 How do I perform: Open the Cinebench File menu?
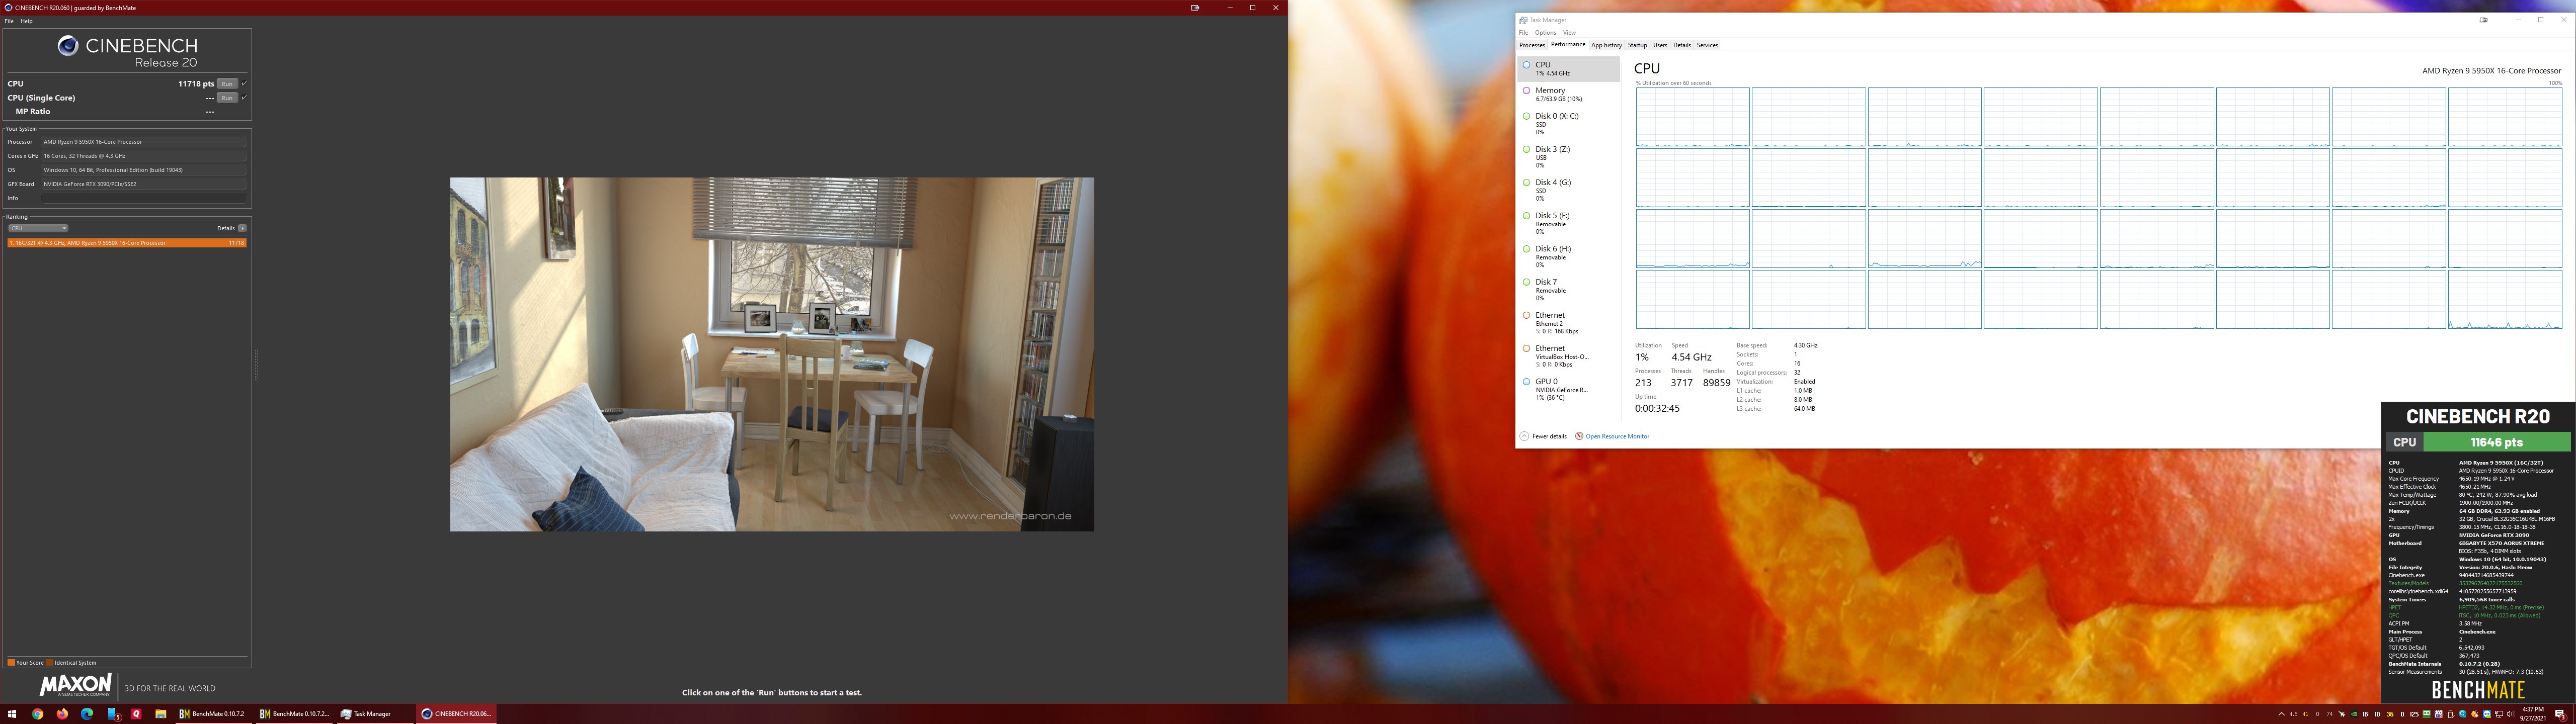pos(9,21)
